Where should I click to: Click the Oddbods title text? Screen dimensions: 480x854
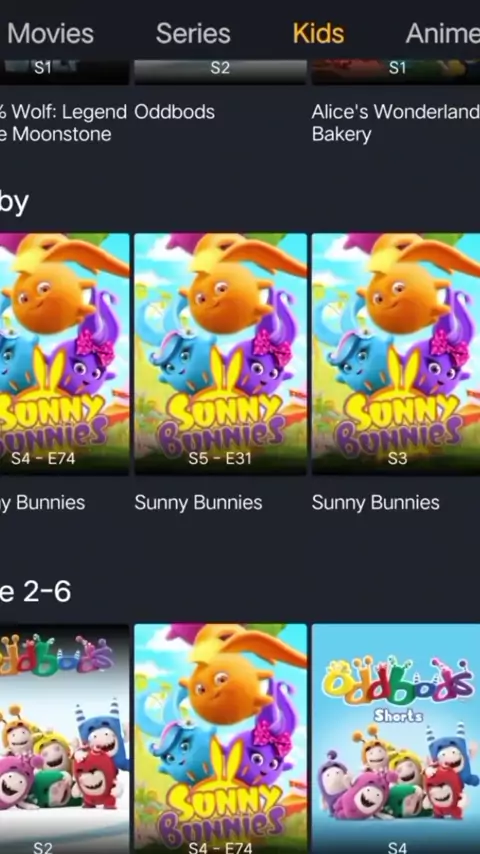point(174,112)
